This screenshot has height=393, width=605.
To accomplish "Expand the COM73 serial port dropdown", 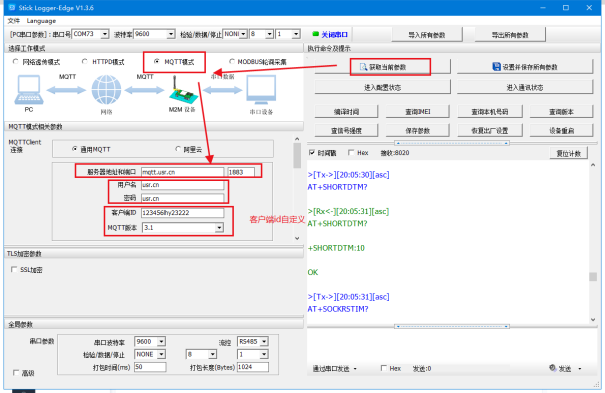I will tap(105, 34).
